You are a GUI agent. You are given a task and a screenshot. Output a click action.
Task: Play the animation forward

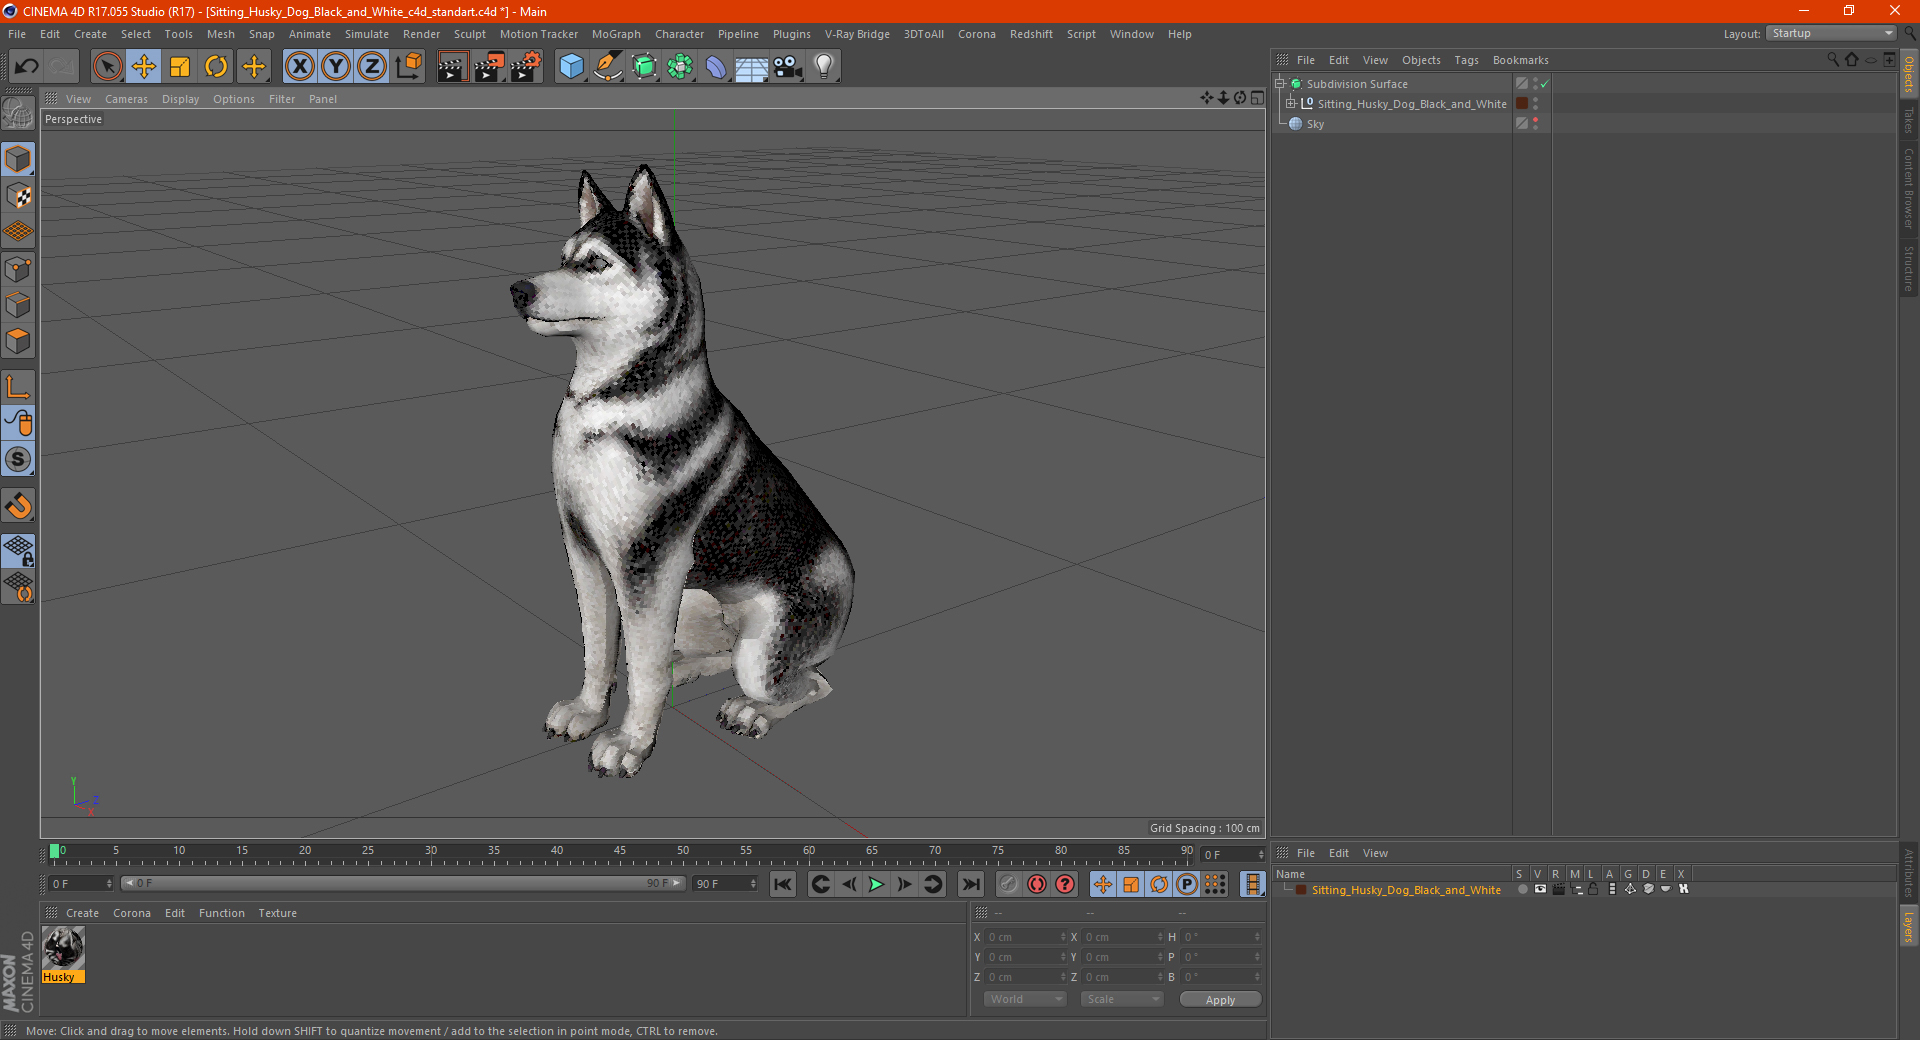pos(876,884)
